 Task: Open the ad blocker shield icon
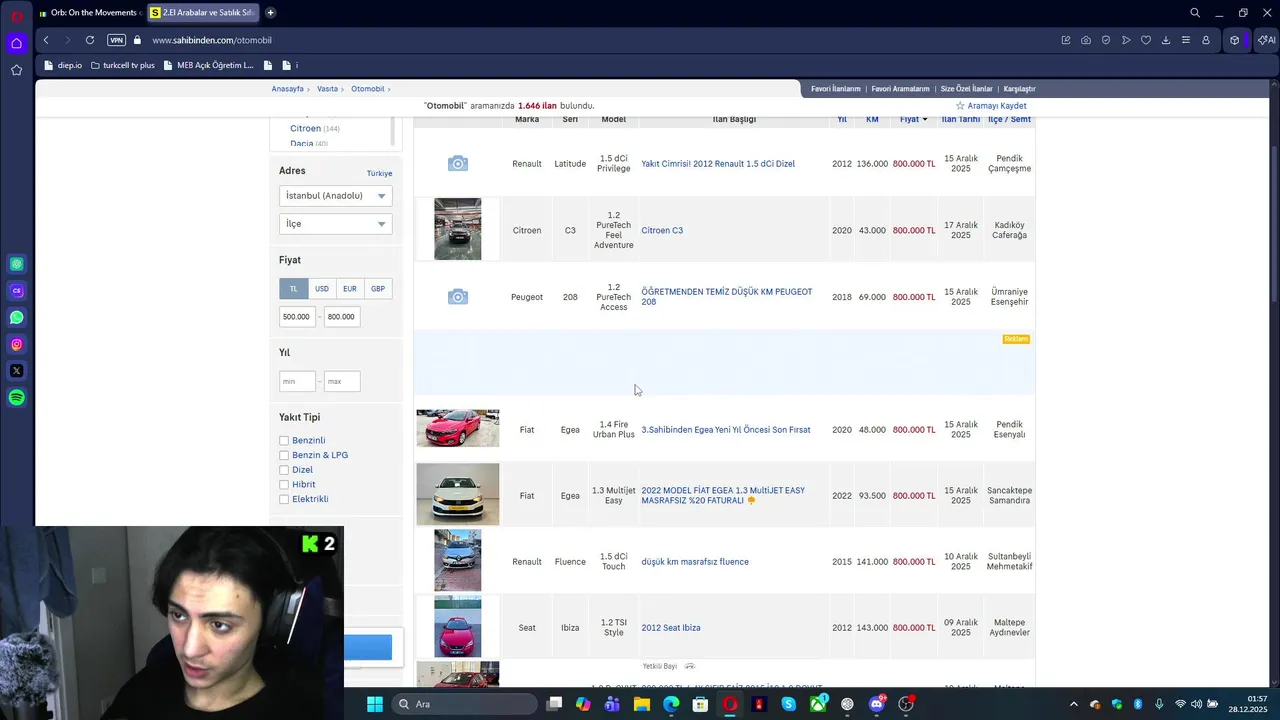(1106, 40)
